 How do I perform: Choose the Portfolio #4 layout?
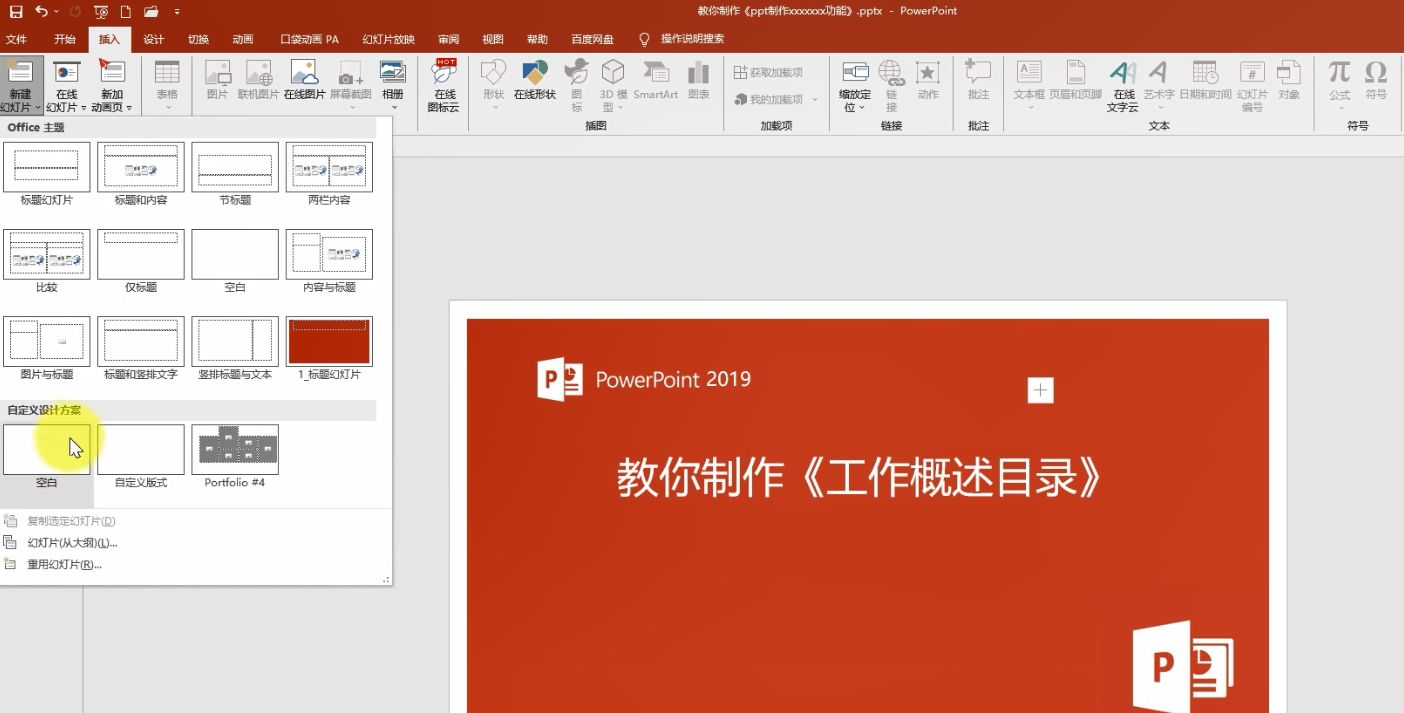pyautogui.click(x=235, y=456)
